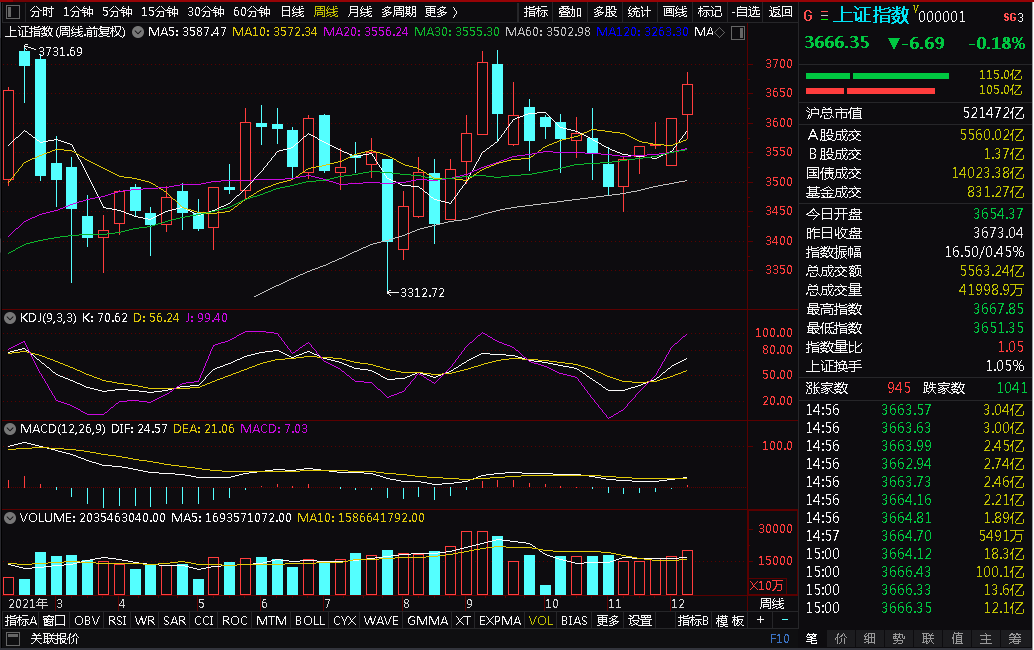Expand the 更多 periods menu

(441, 12)
